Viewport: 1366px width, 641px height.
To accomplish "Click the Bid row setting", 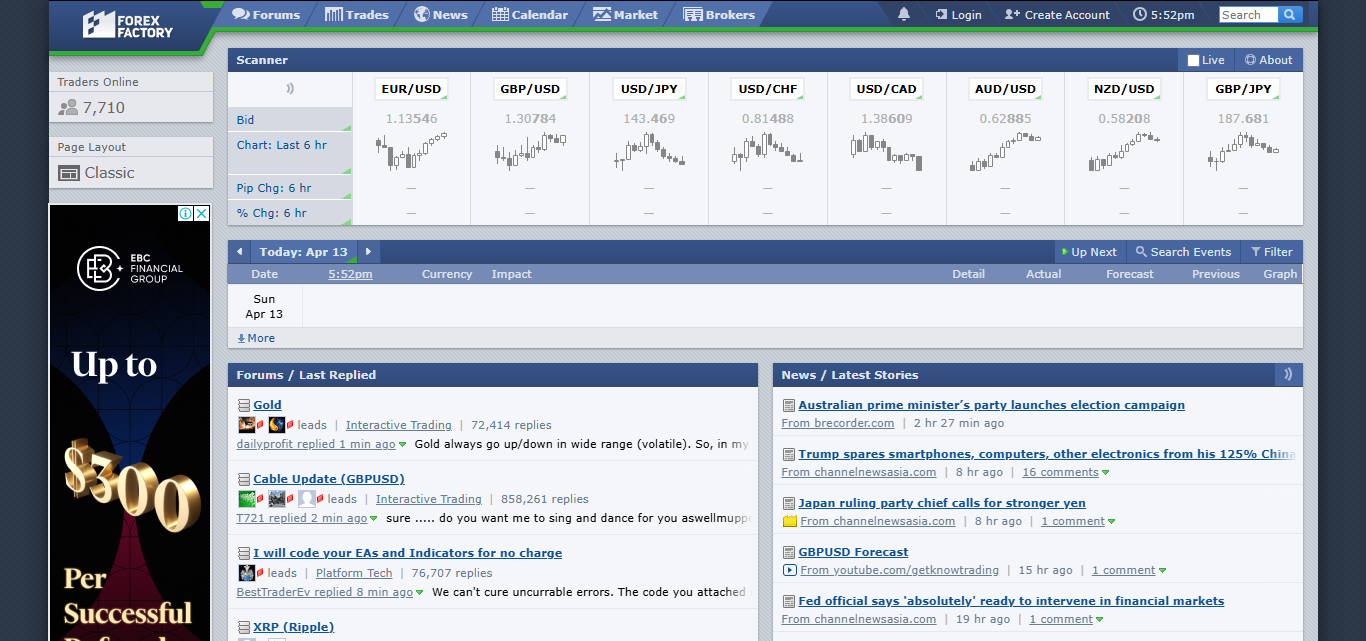I will [x=290, y=120].
